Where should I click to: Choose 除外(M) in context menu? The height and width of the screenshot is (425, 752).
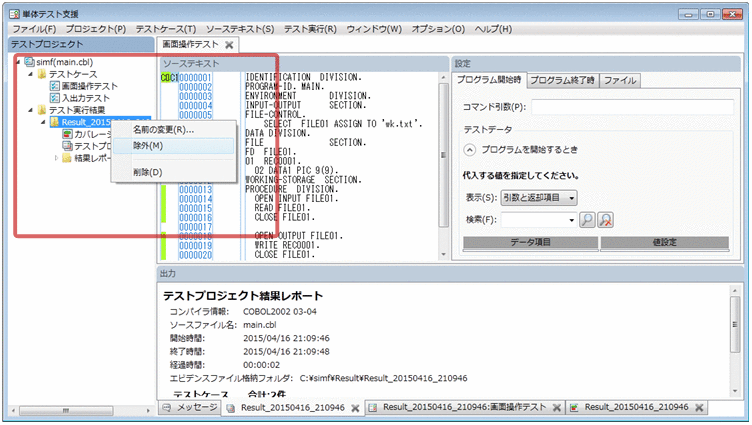(x=173, y=145)
